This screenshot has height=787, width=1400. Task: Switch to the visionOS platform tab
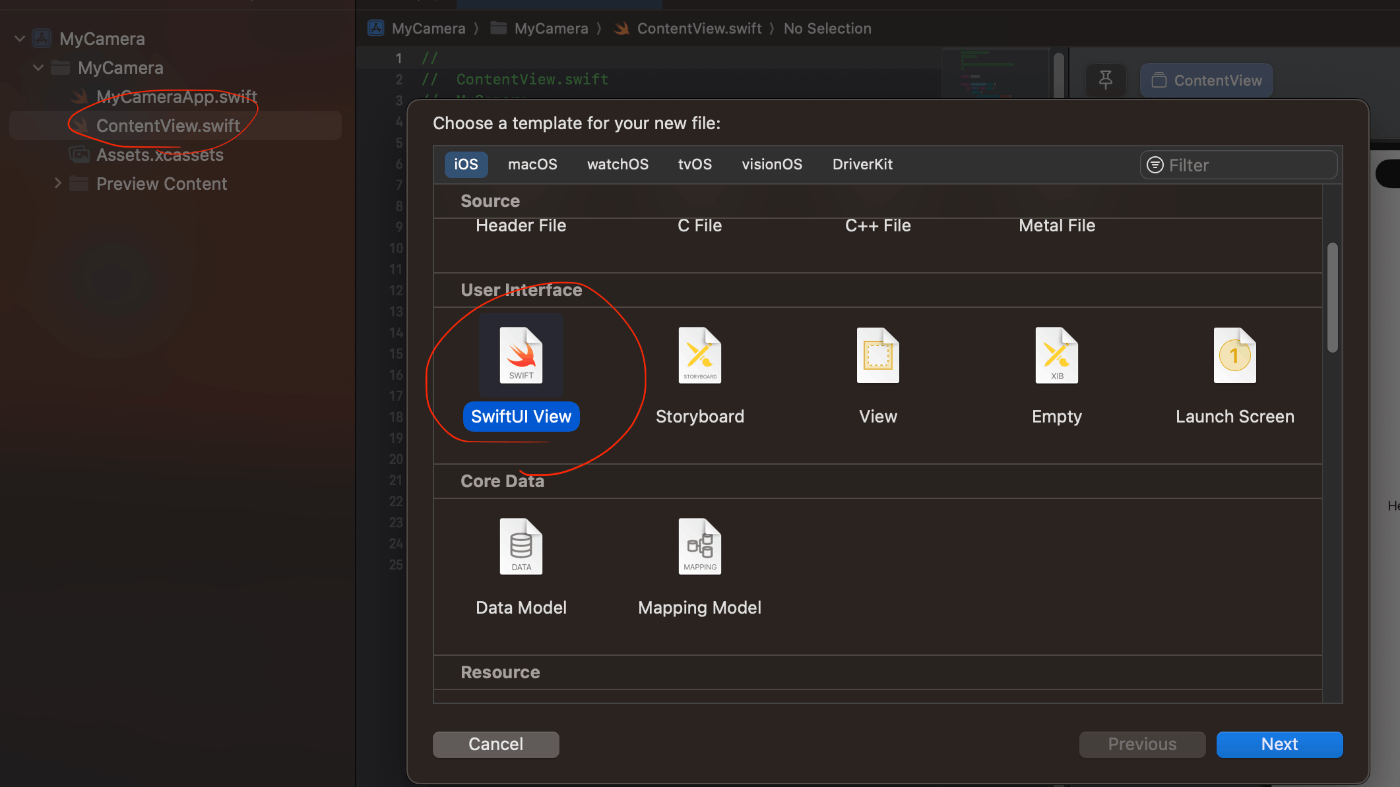pos(772,164)
